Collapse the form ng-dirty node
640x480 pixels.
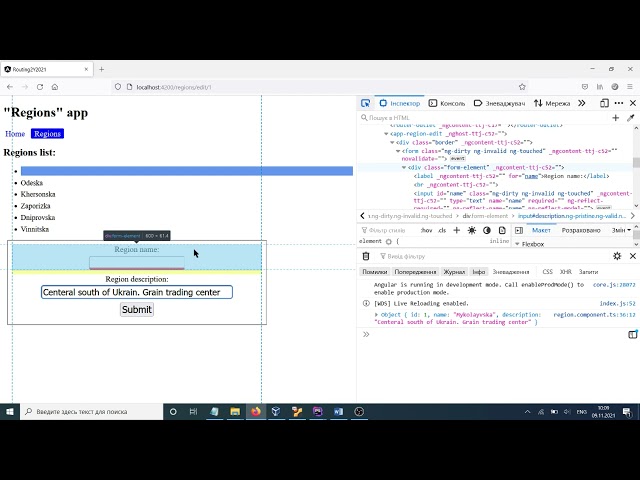tap(398, 151)
